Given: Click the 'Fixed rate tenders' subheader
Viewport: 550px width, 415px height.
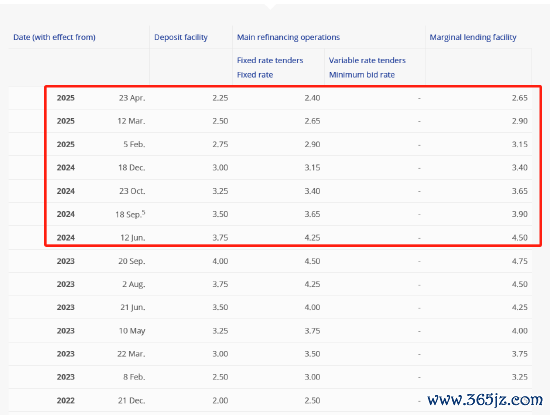Looking at the screenshot, I should point(270,60).
